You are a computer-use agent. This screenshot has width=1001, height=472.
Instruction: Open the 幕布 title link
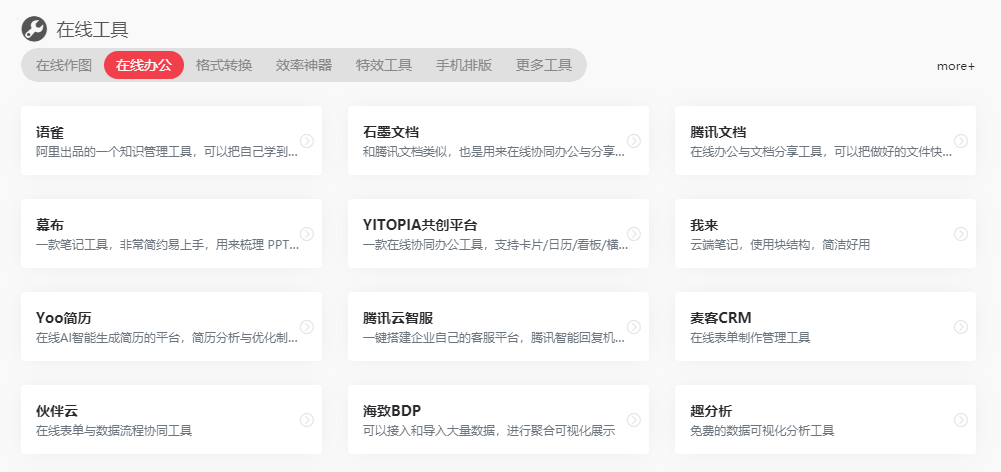click(x=50, y=225)
